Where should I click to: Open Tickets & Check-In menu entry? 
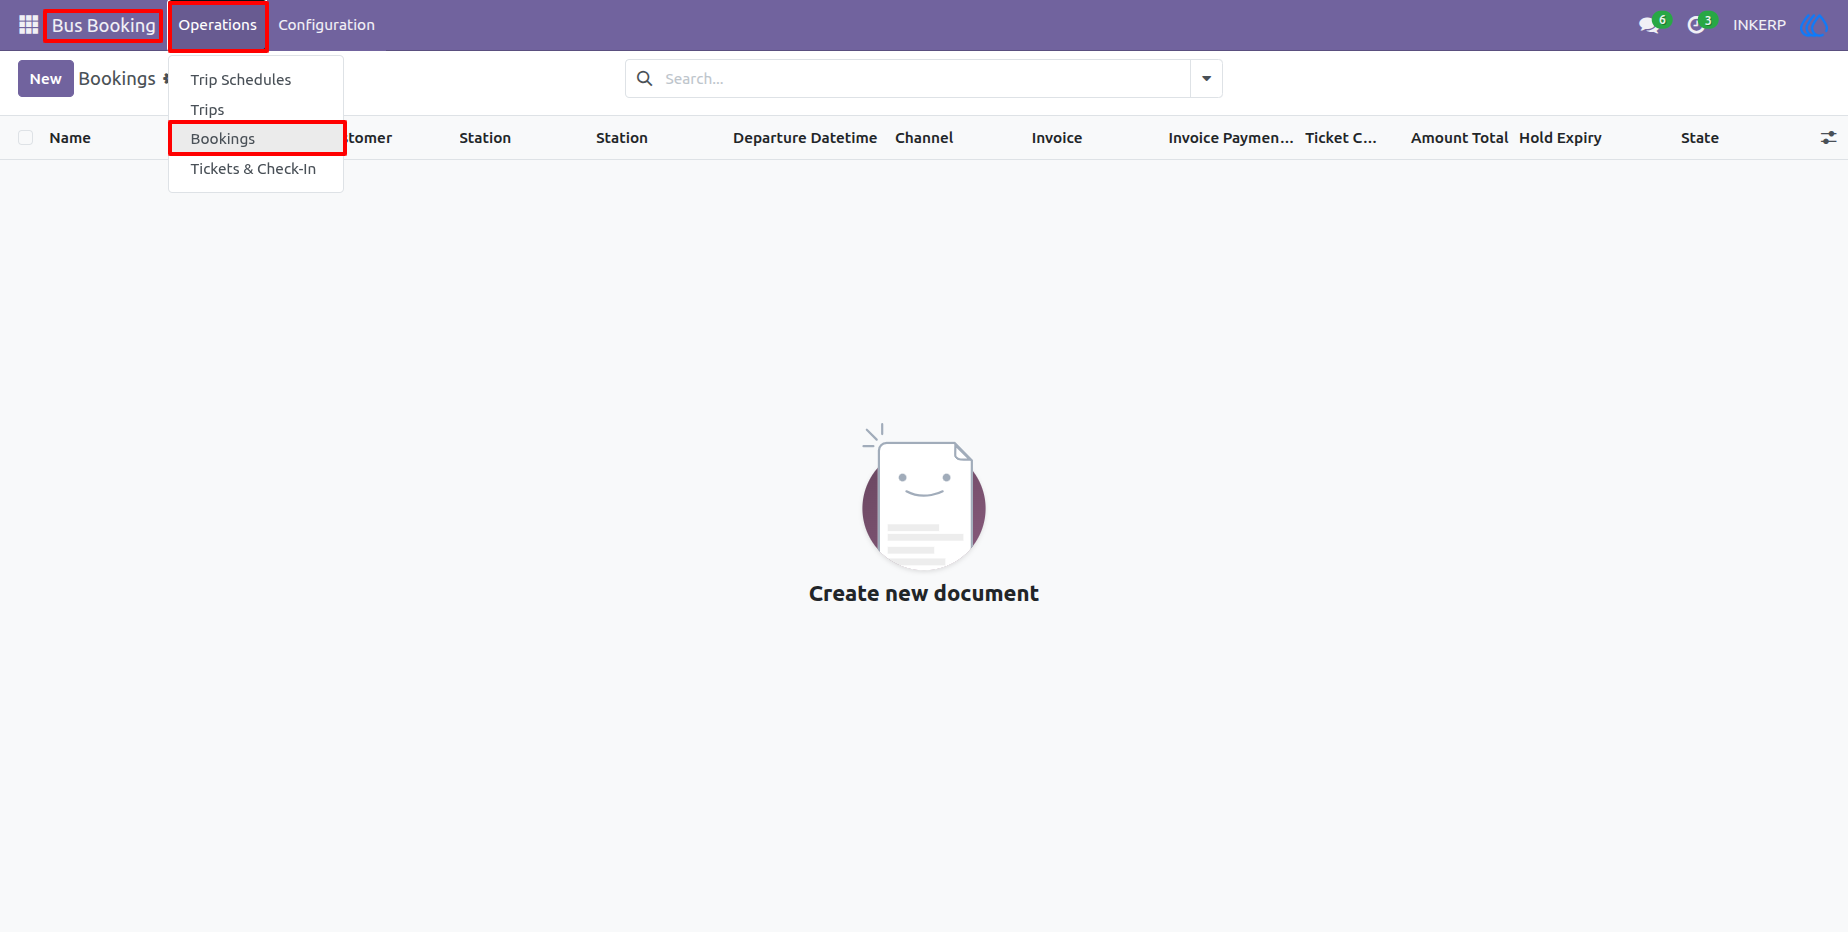pyautogui.click(x=253, y=169)
